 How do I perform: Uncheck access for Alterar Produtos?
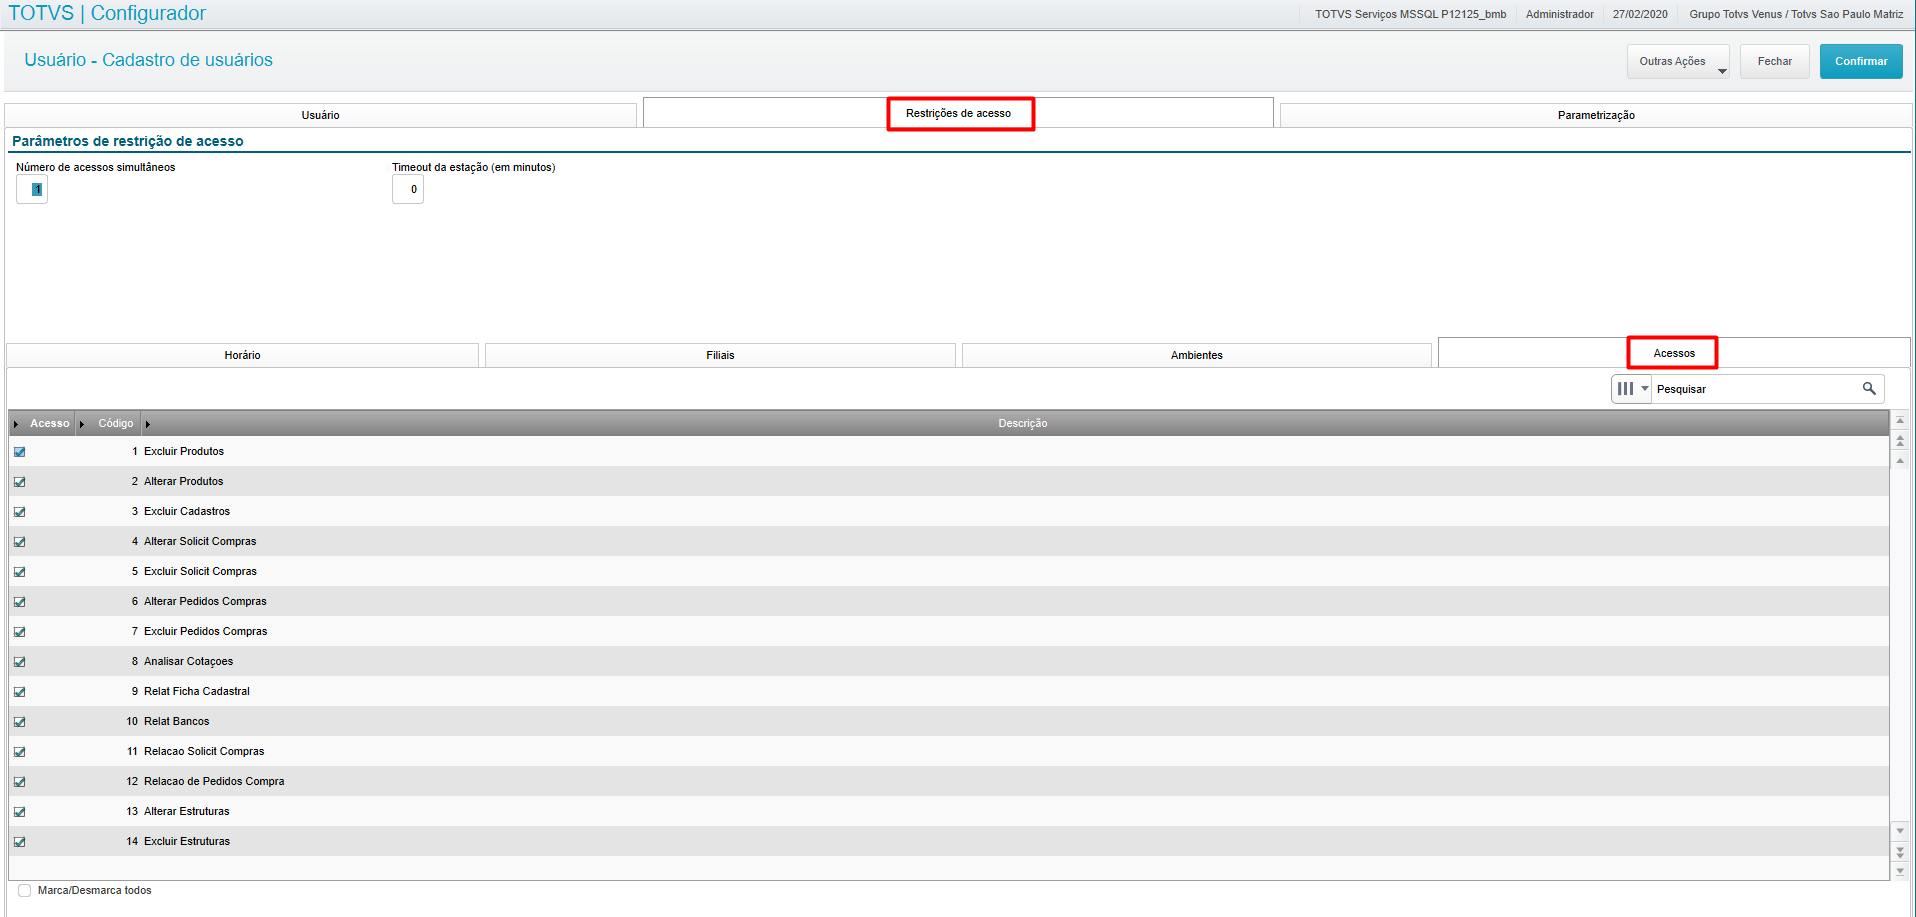(19, 482)
